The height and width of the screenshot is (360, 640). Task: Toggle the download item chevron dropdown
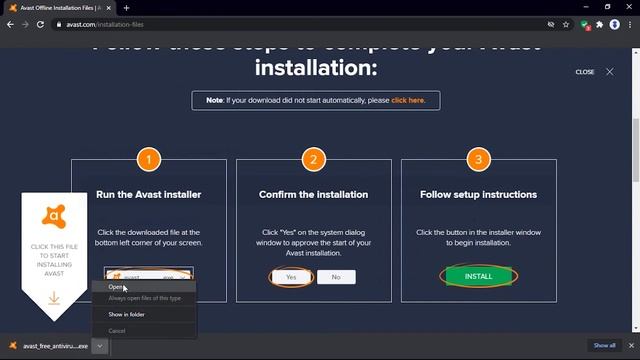[x=100, y=346]
